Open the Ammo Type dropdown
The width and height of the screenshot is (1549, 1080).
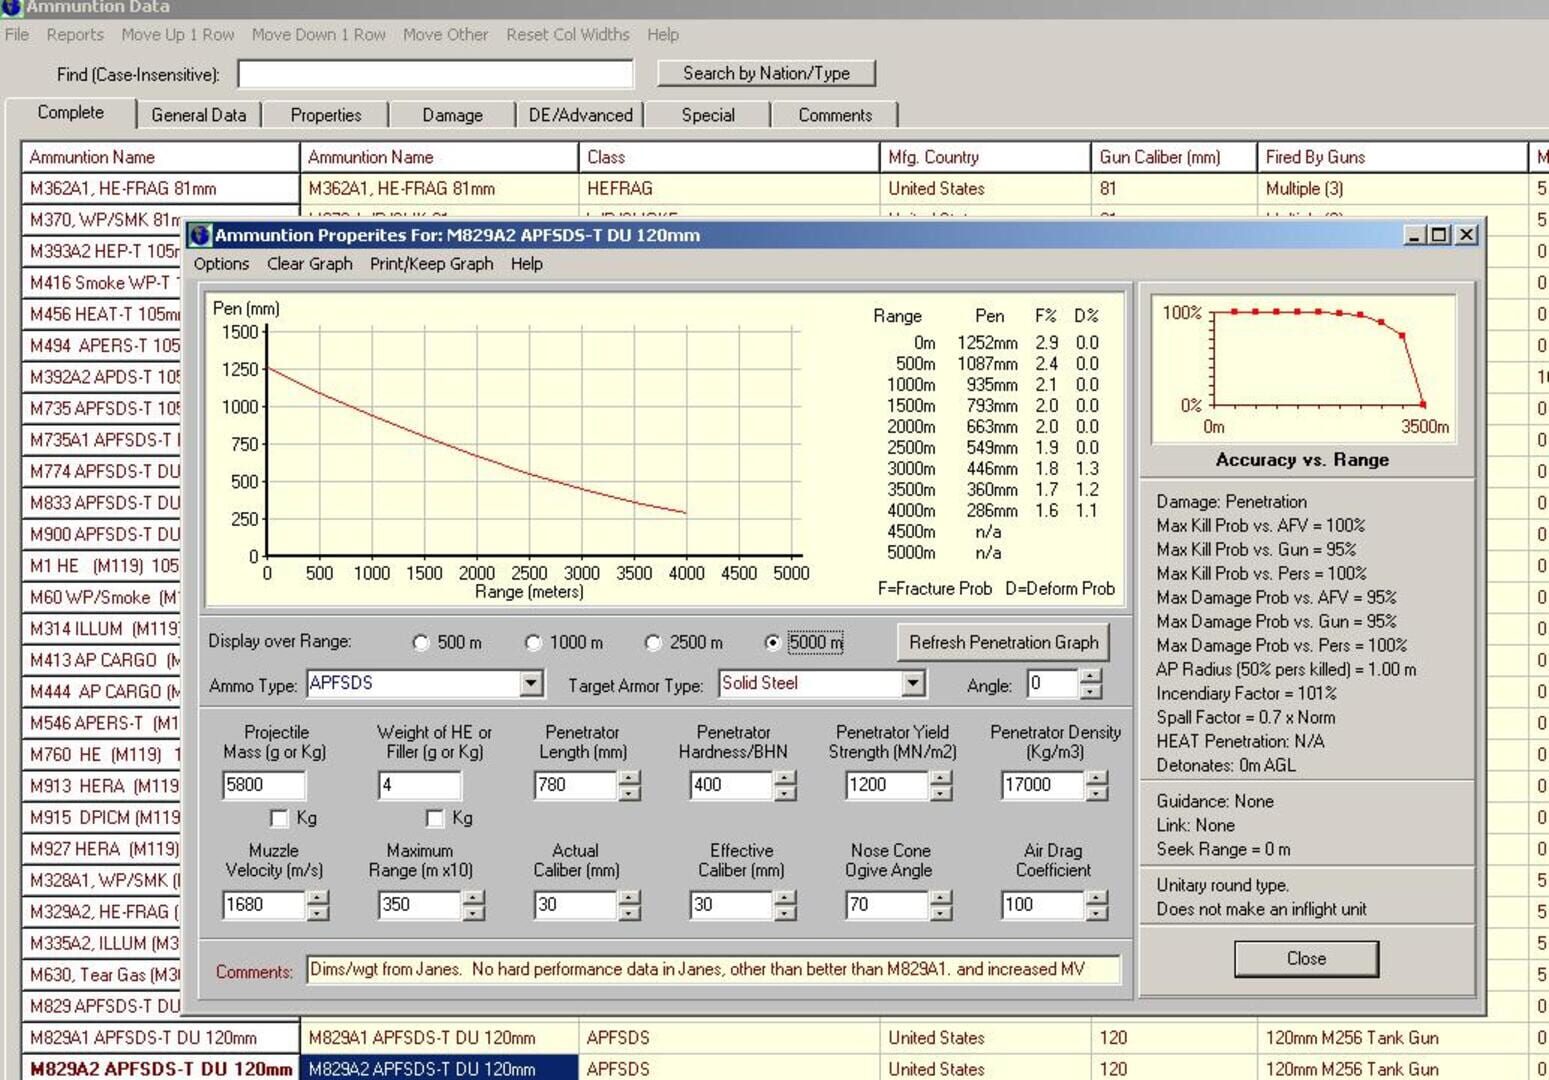(x=530, y=683)
